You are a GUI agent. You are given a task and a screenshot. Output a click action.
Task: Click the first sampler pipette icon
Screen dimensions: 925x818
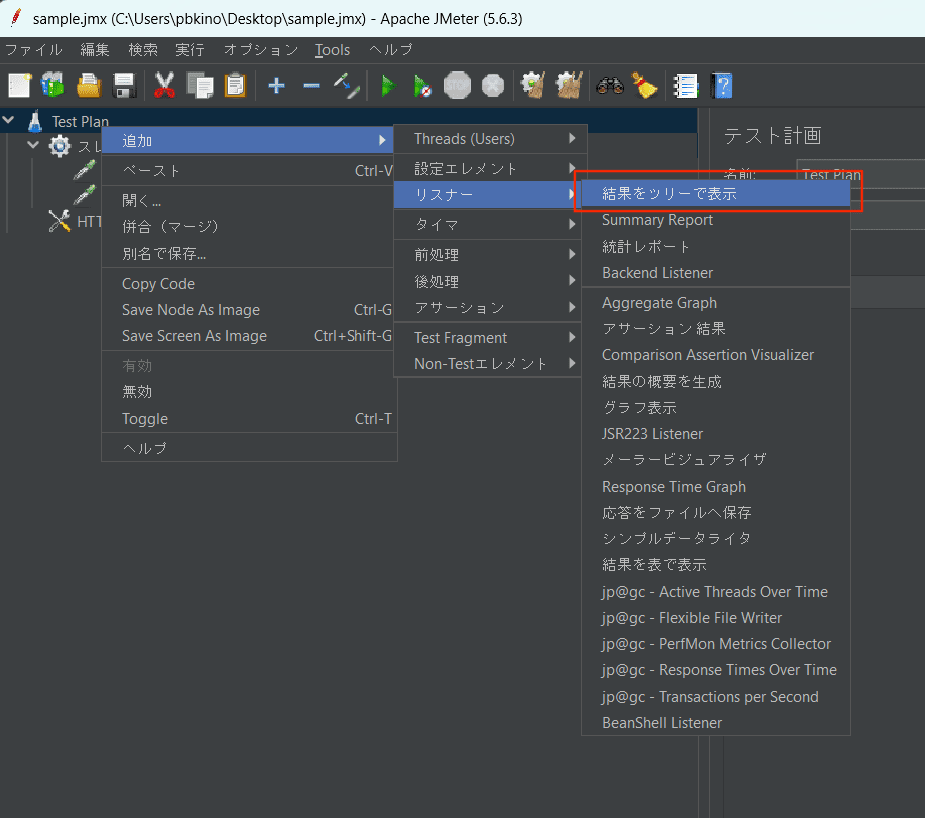[84, 170]
